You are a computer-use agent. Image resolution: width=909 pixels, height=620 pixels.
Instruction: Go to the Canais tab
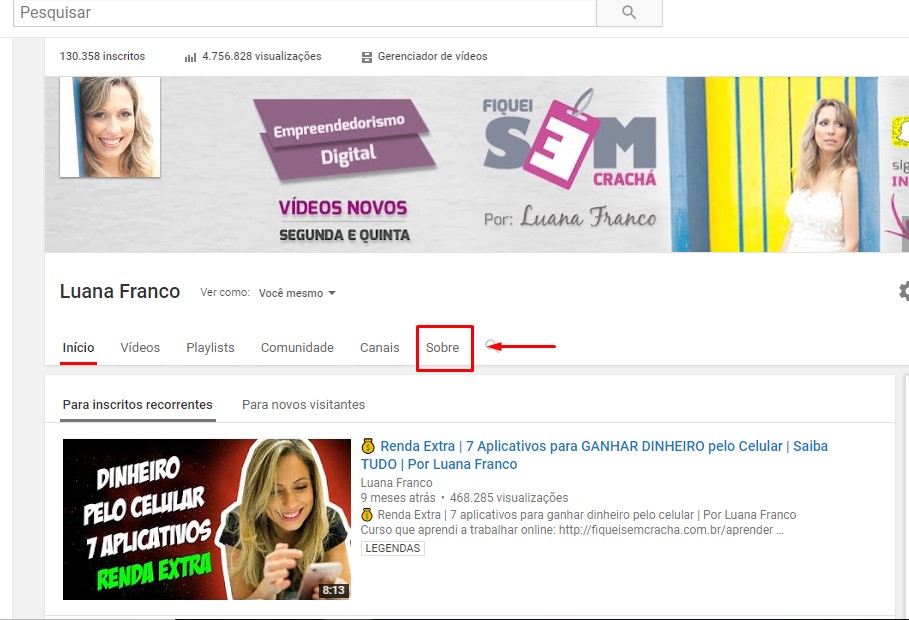(x=380, y=347)
